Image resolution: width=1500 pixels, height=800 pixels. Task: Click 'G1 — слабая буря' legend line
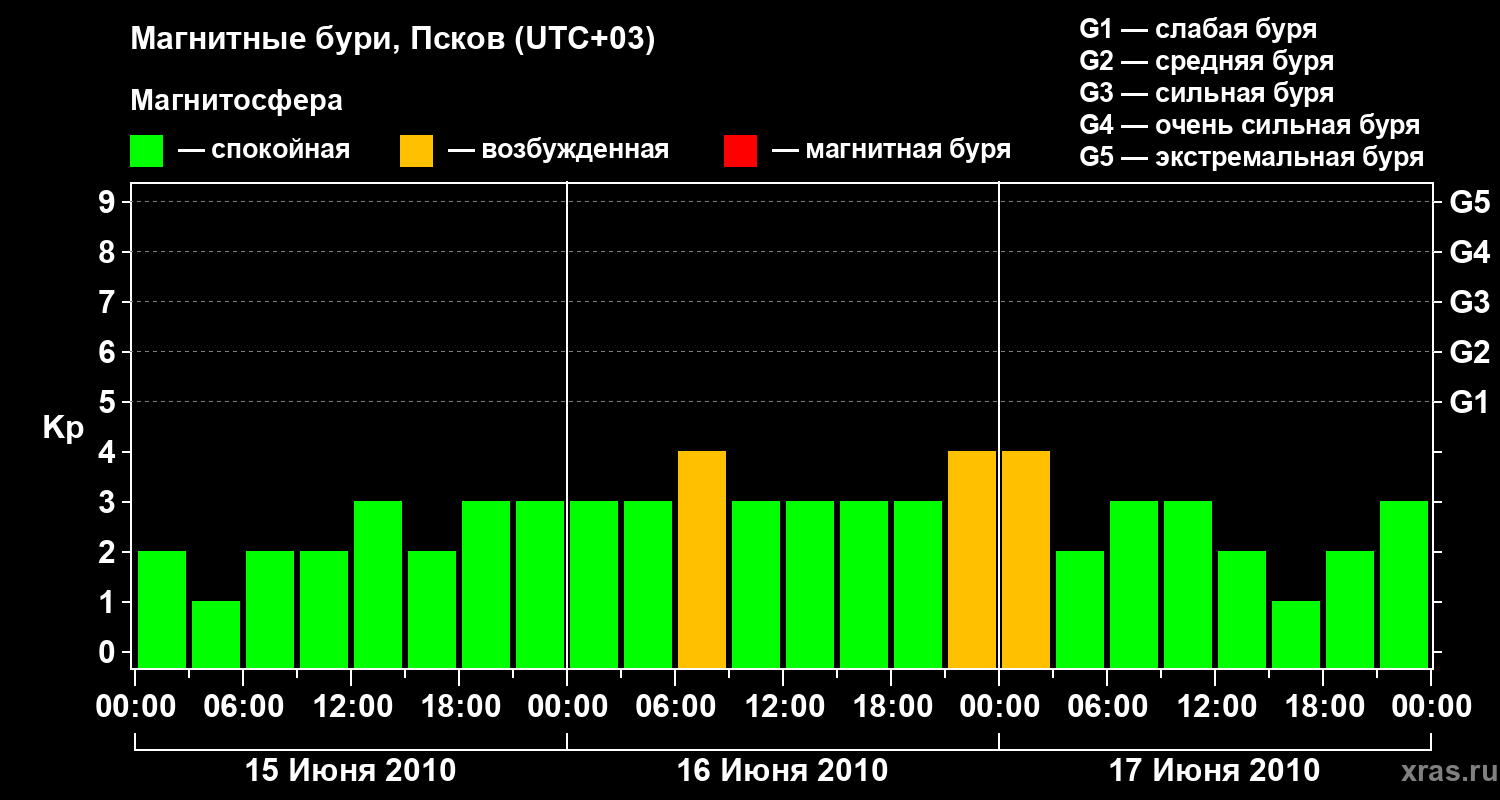1198,29
